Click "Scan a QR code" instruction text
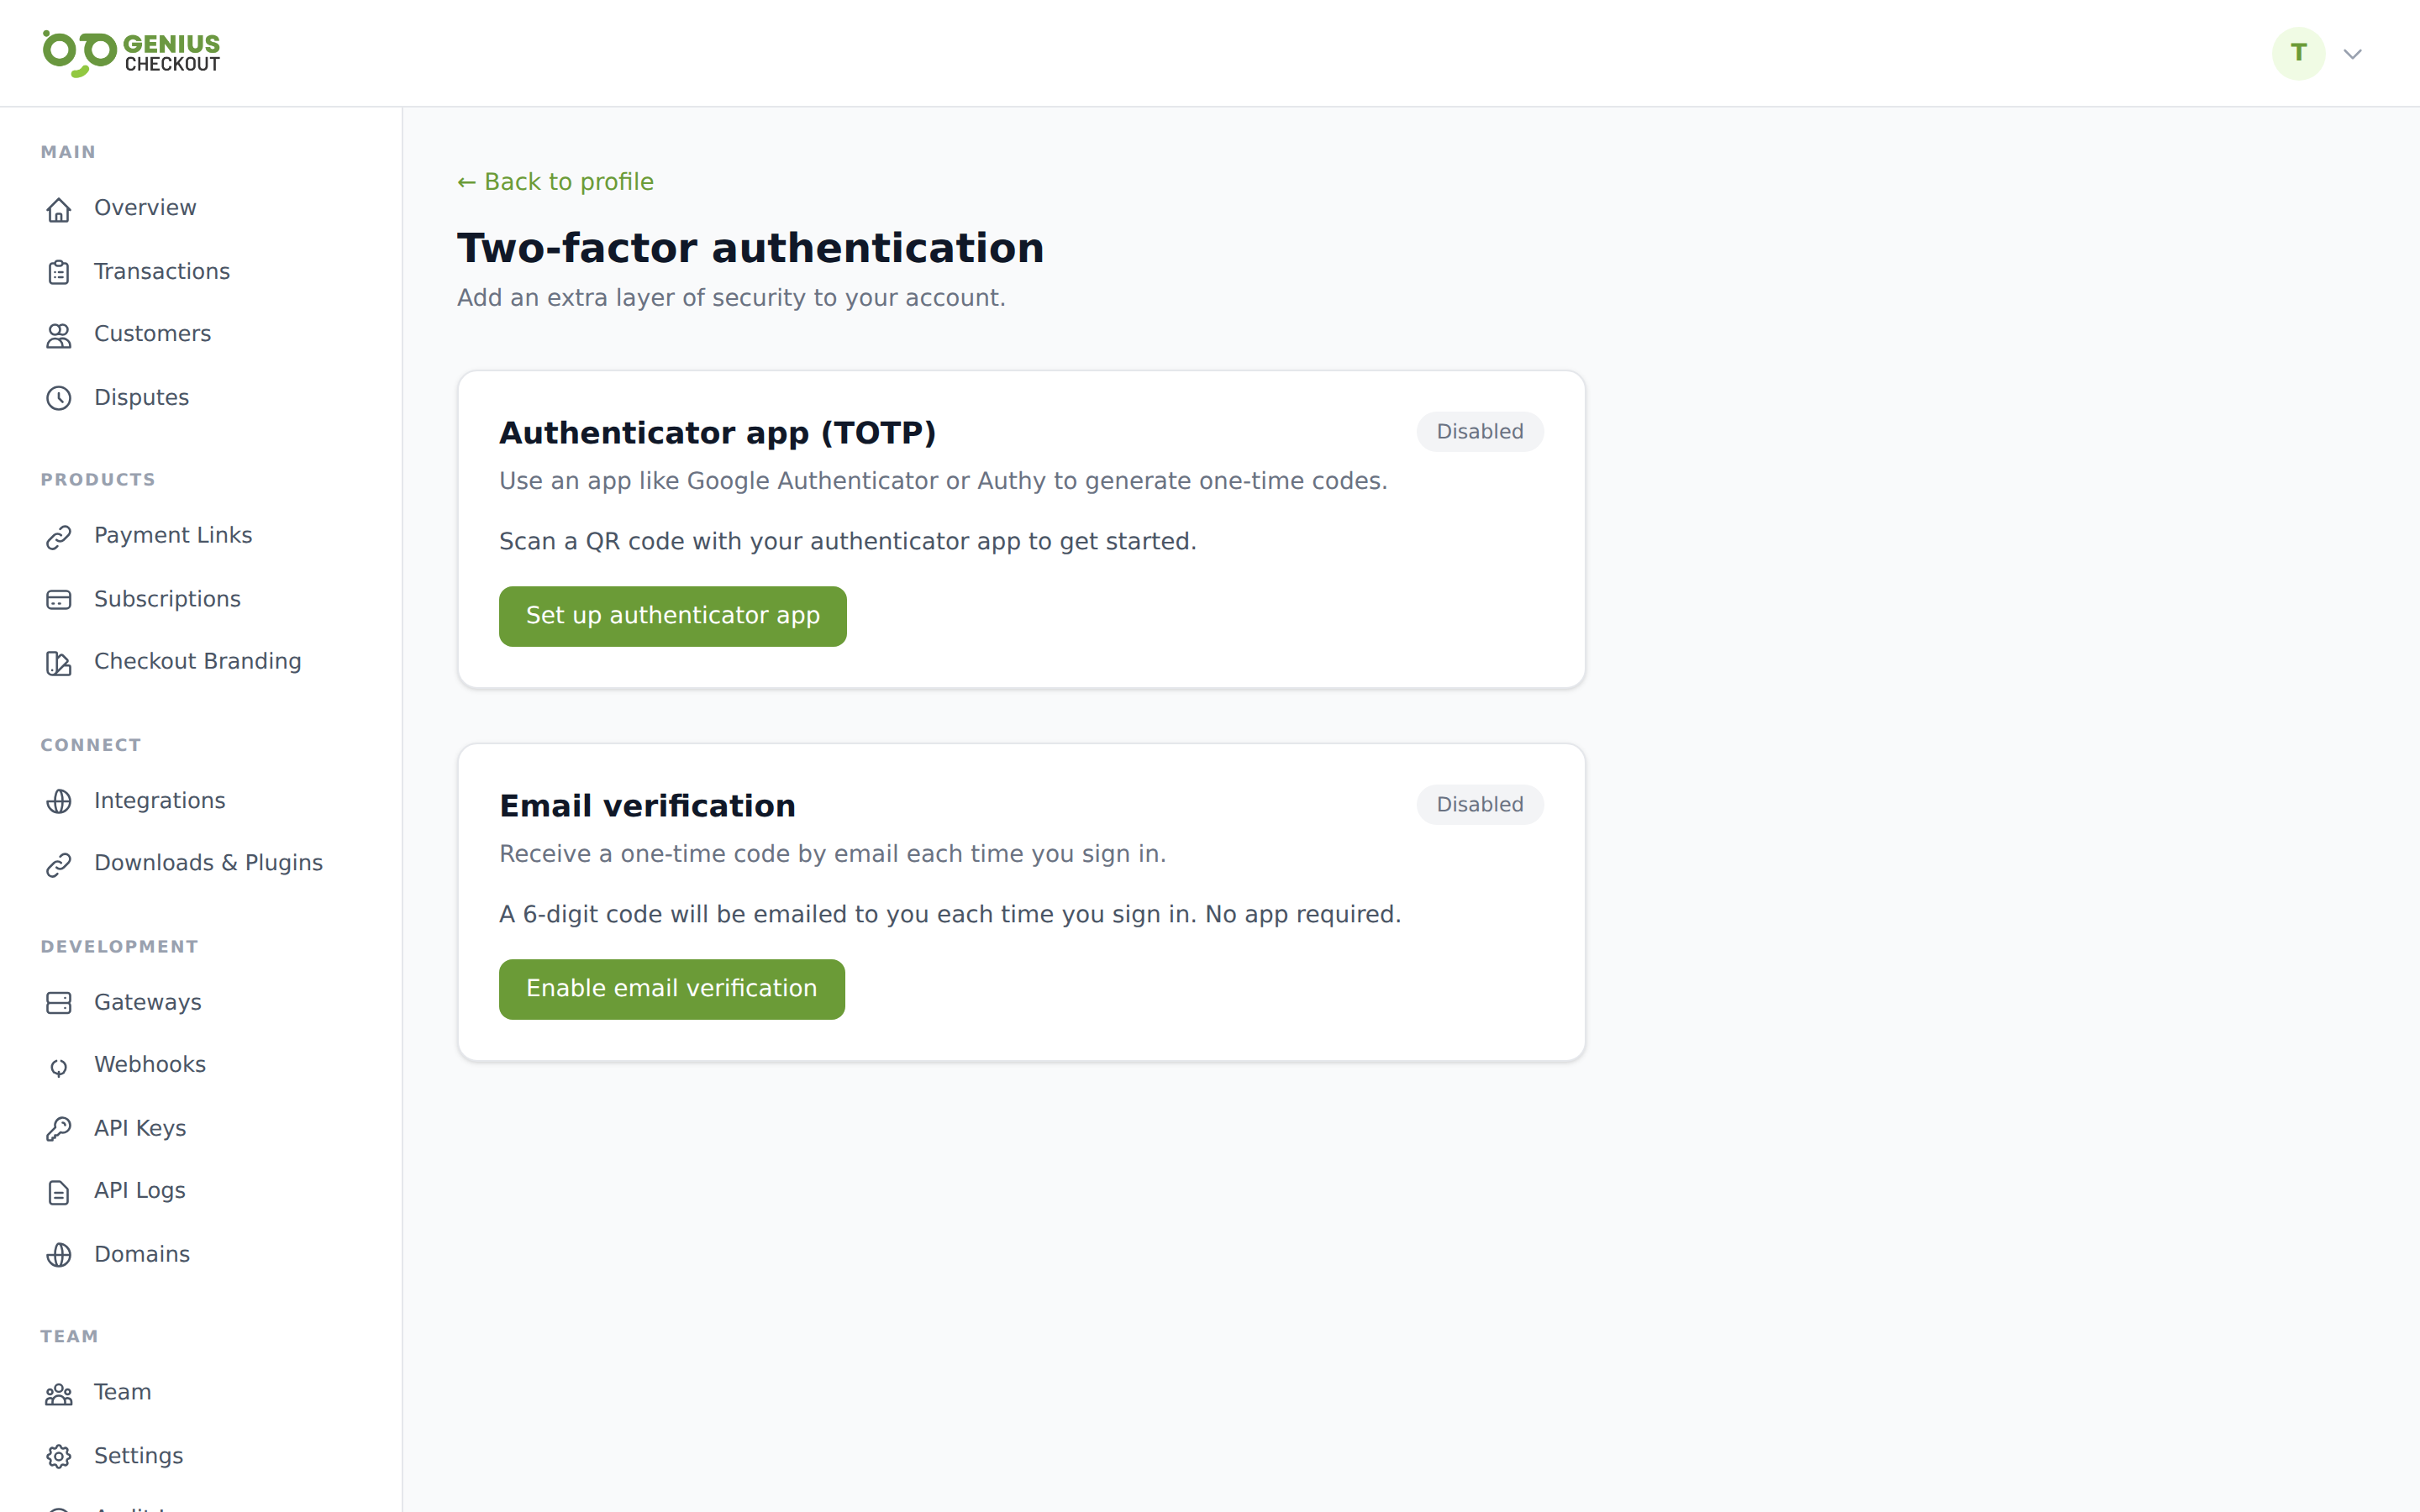Viewport: 2420px width, 1512px height. click(x=848, y=542)
